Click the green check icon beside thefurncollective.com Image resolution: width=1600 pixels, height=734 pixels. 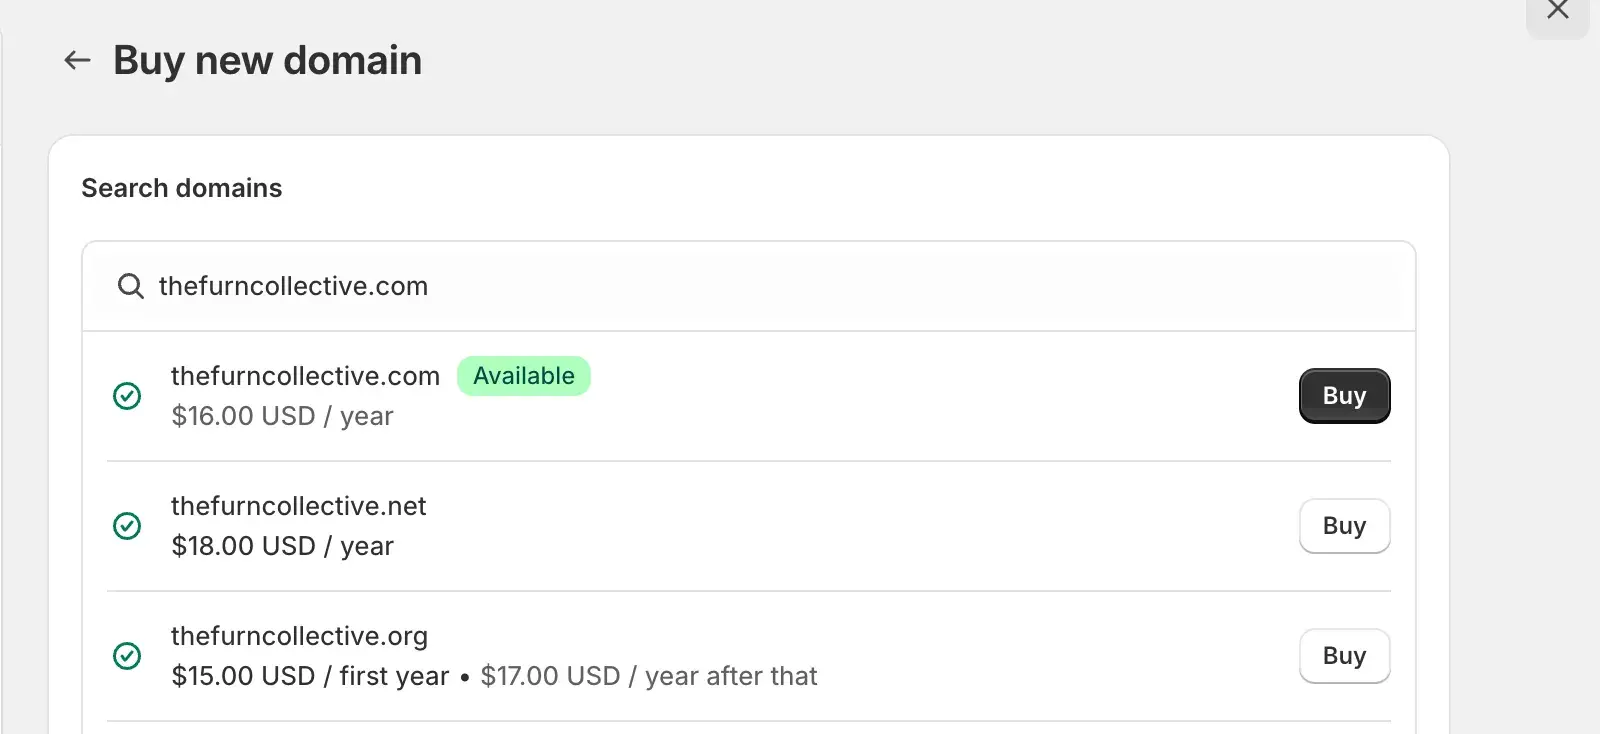click(127, 396)
